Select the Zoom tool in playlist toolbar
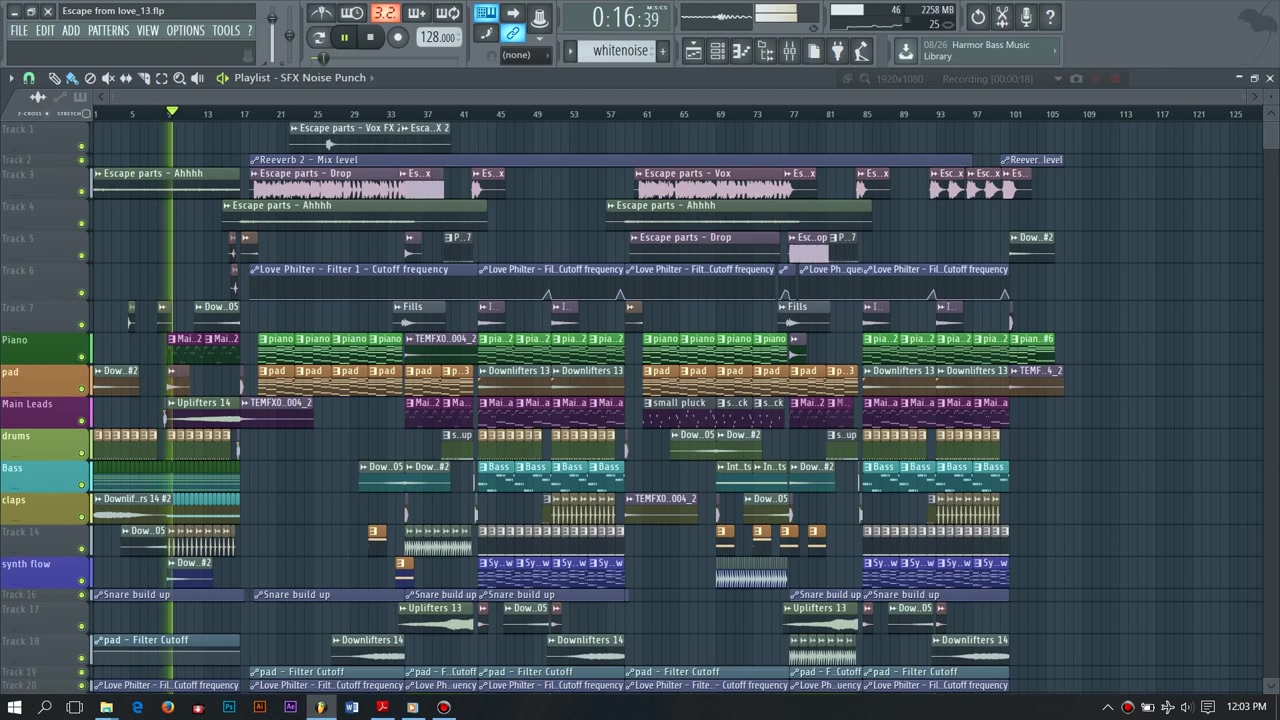Image resolution: width=1280 pixels, height=720 pixels. pos(179,78)
